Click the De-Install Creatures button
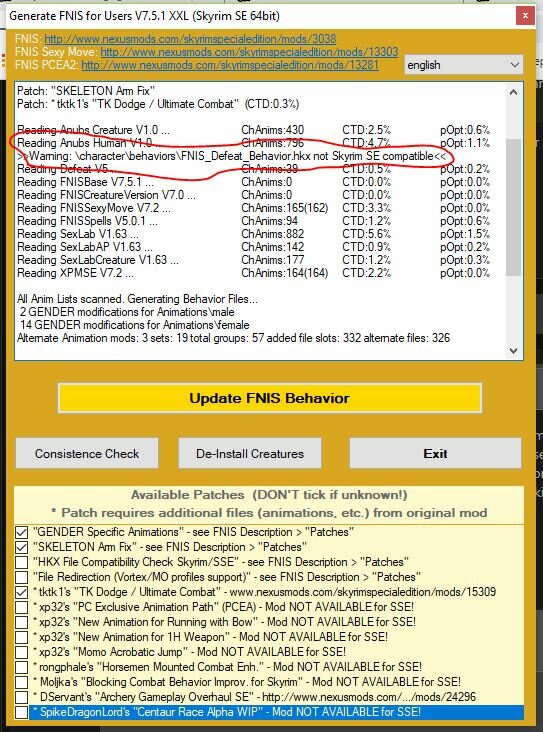Viewport: 543px width, 732px height. pos(250,453)
